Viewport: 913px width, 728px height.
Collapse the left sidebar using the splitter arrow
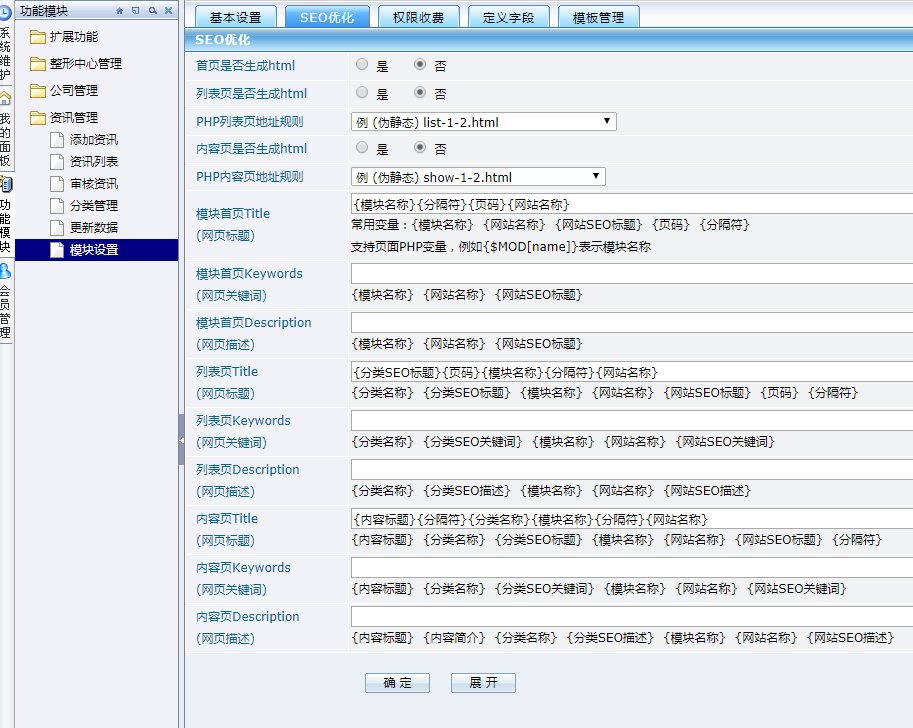pos(181,440)
